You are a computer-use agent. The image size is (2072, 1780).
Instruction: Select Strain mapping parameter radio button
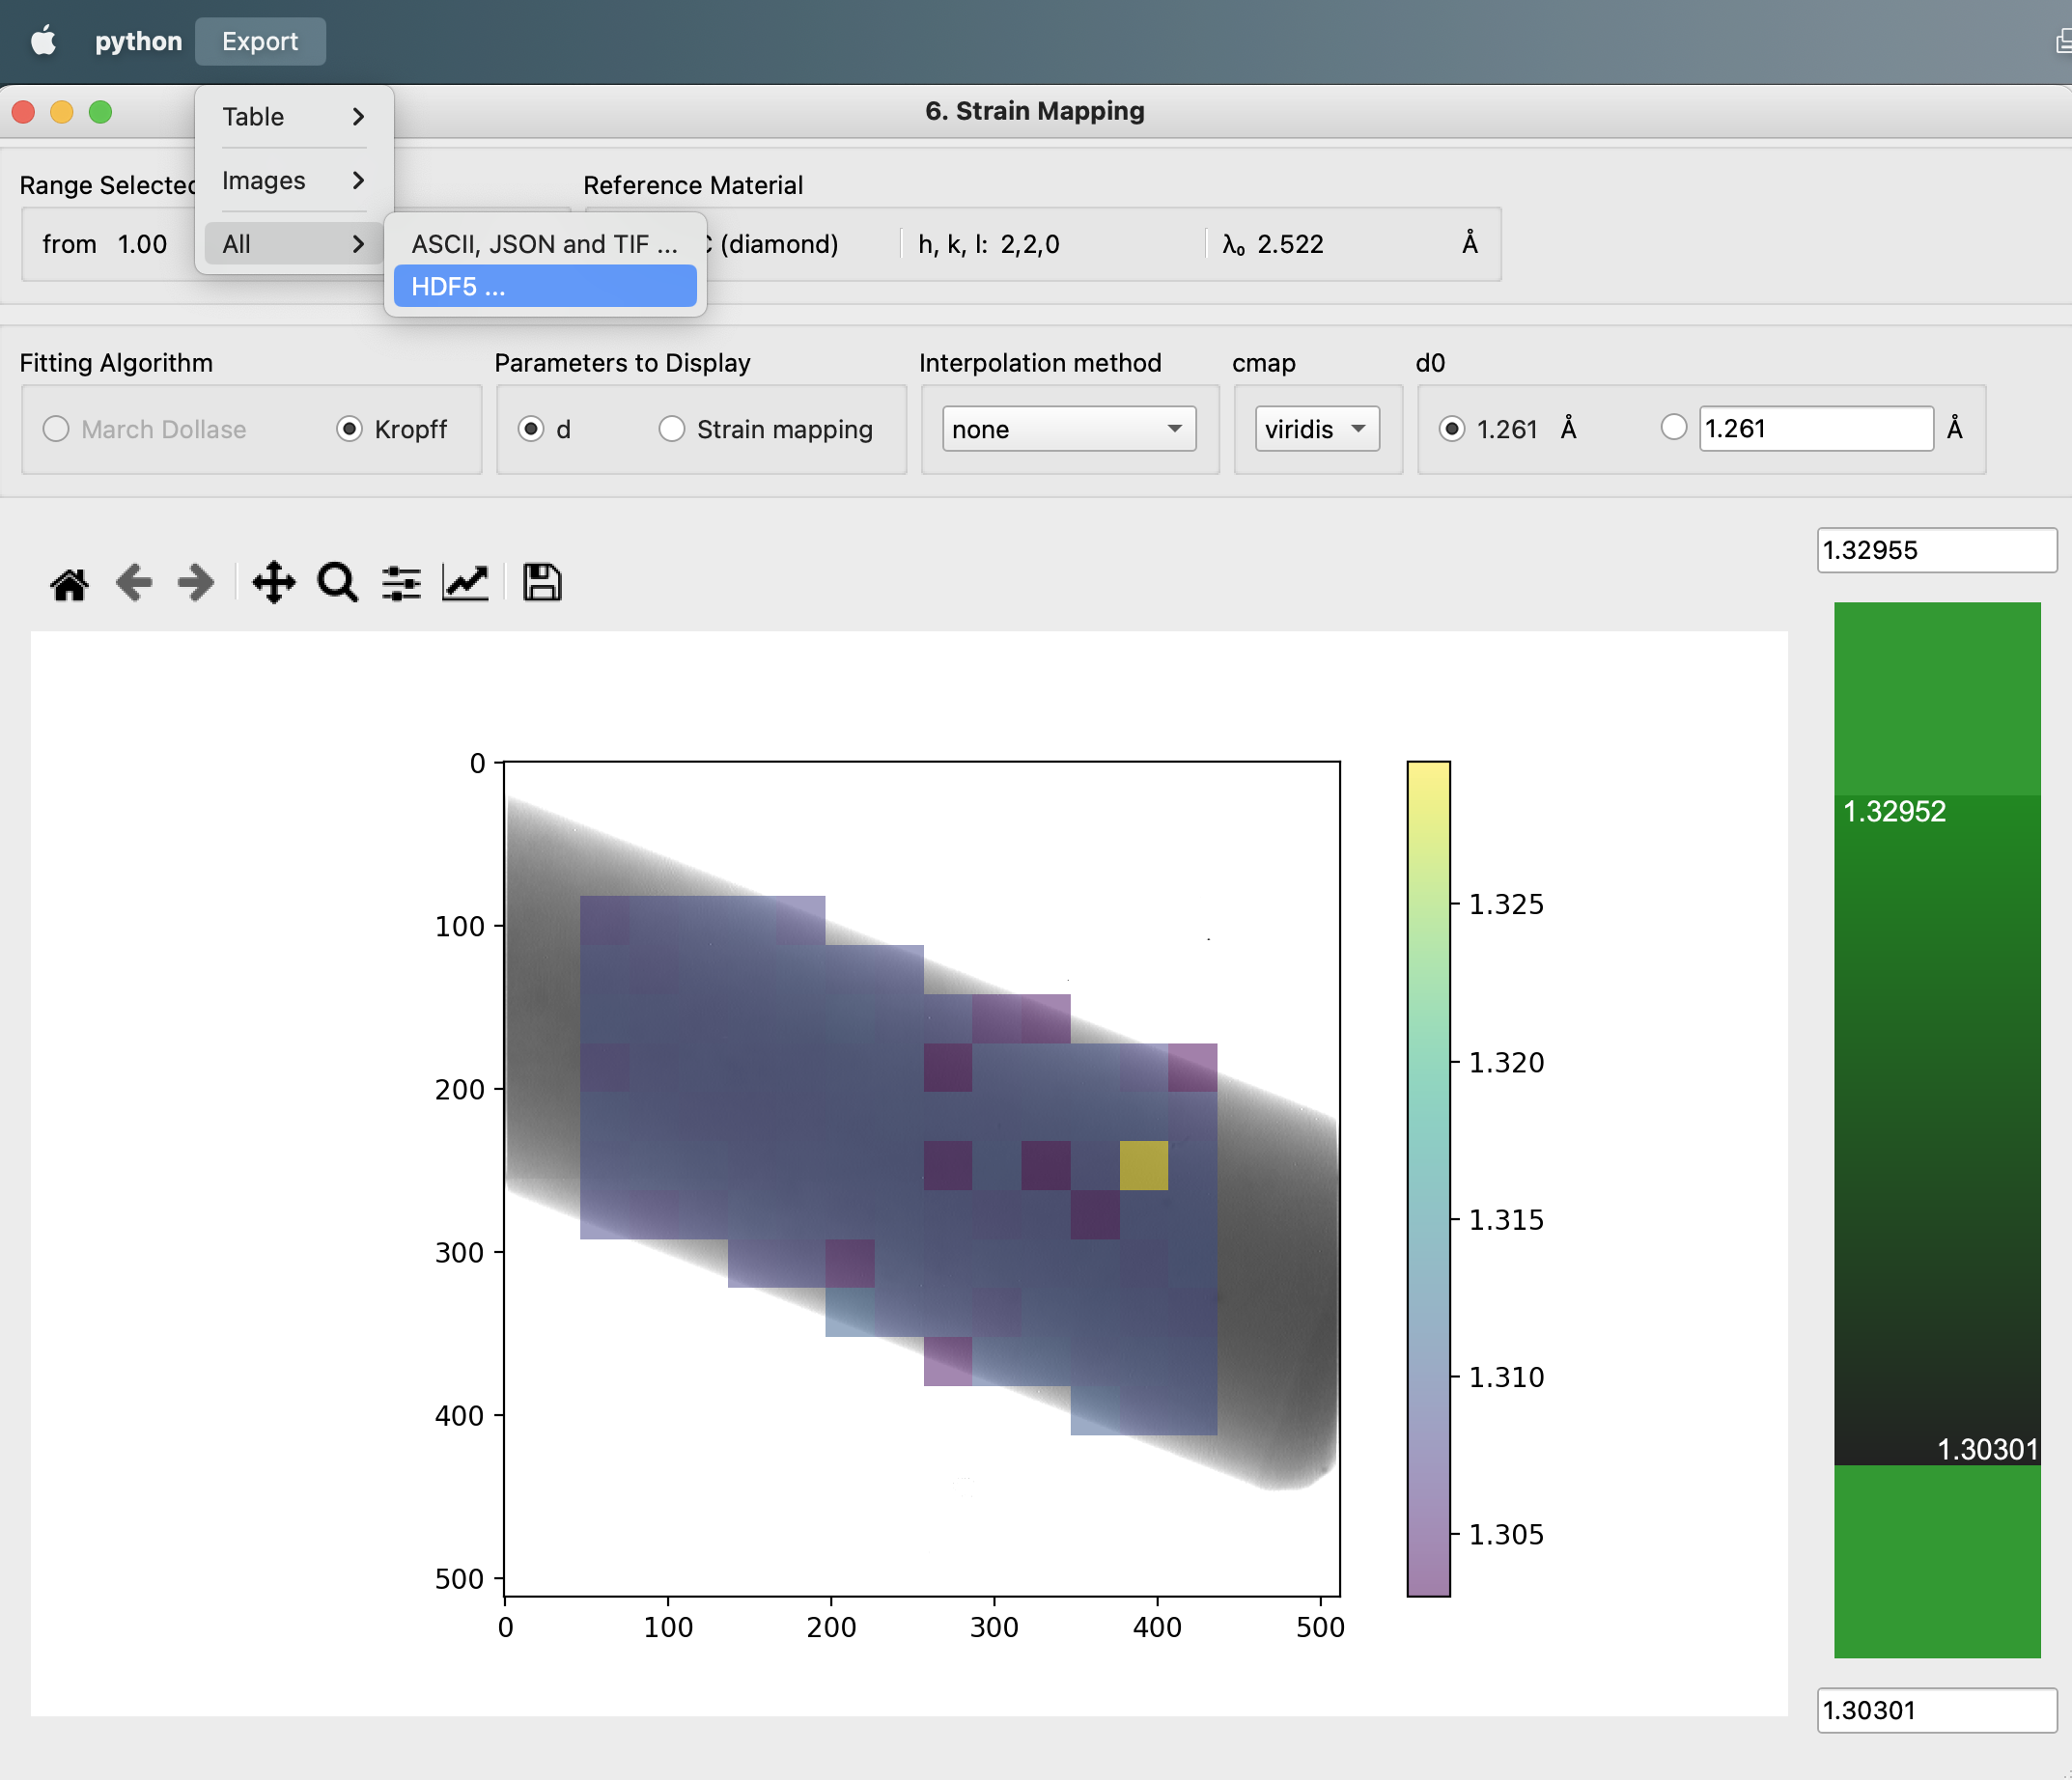pyautogui.click(x=672, y=429)
